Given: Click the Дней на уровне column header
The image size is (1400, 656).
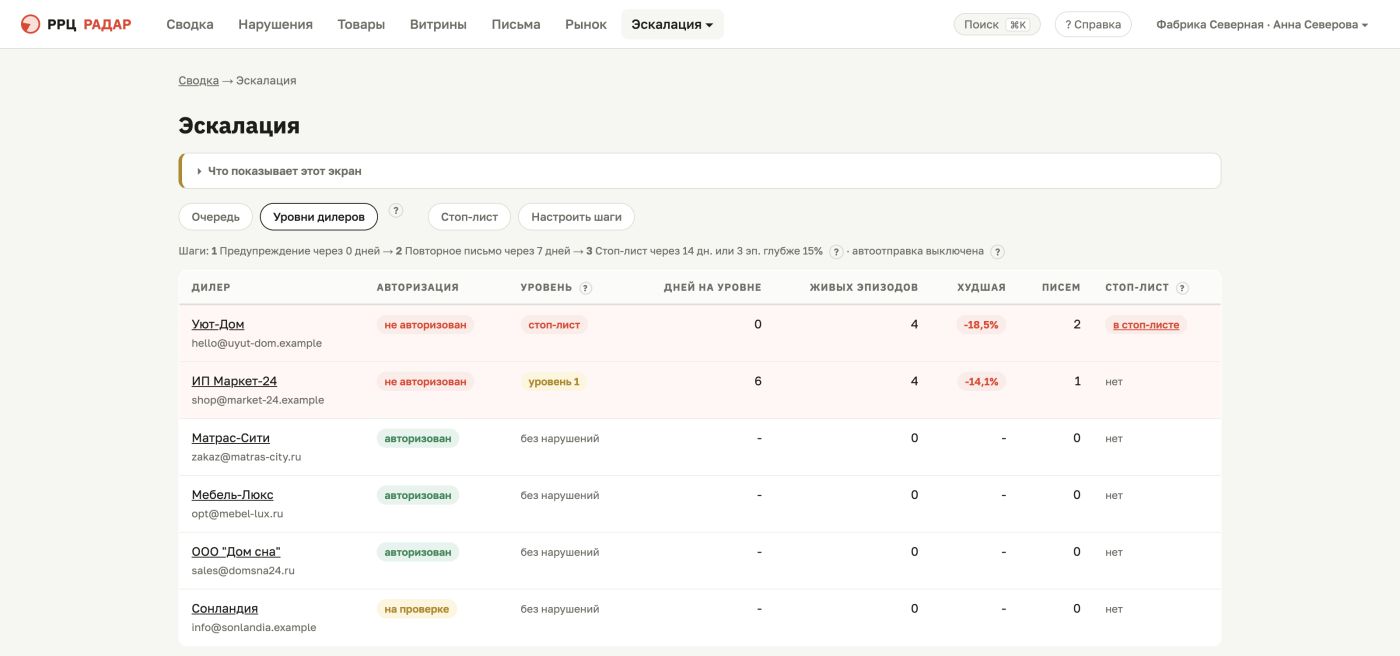Looking at the screenshot, I should click(x=713, y=288).
